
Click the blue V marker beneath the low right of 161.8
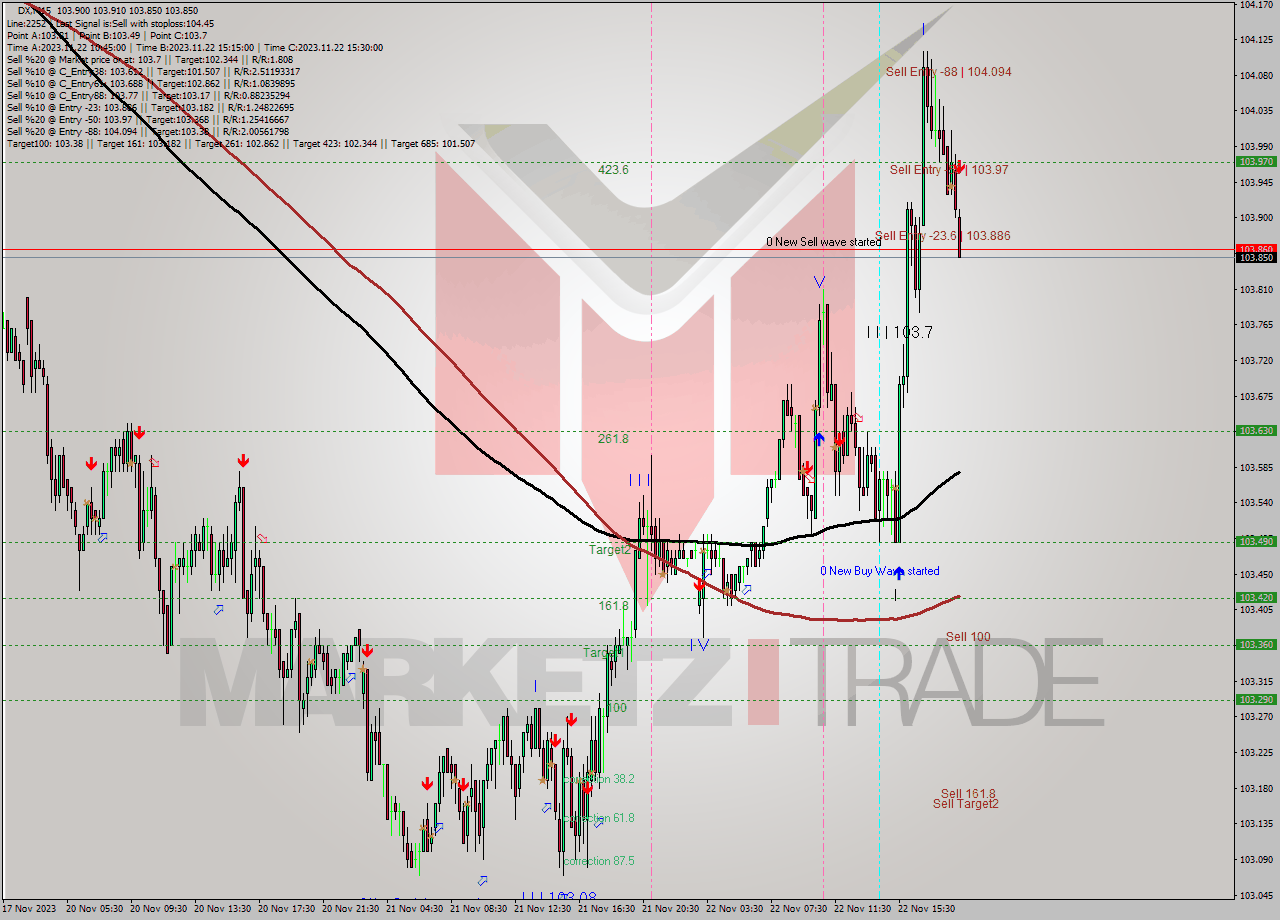(703, 645)
